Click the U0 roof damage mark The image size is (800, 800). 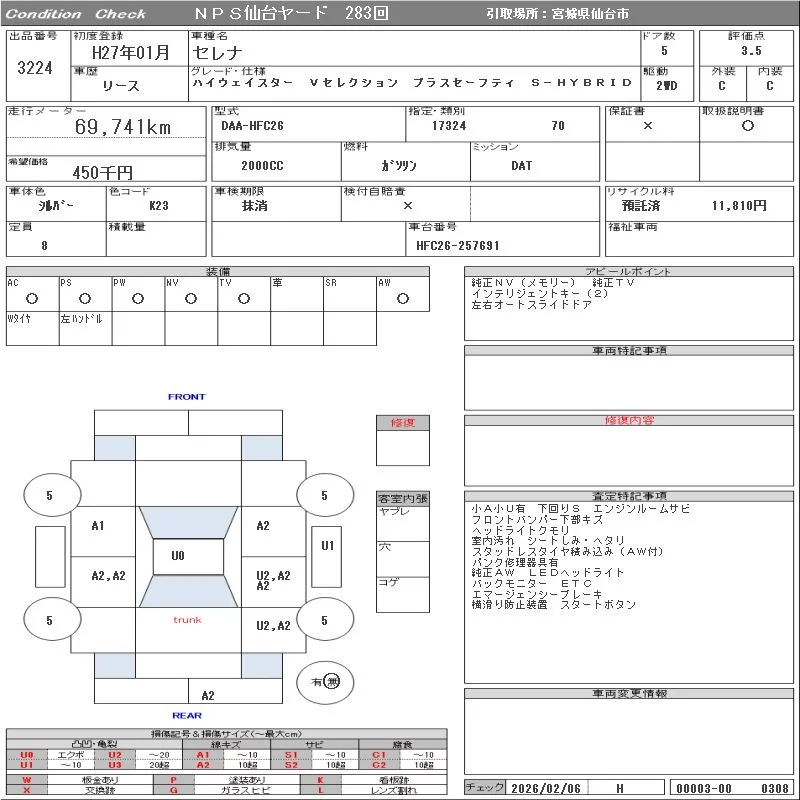tap(178, 556)
